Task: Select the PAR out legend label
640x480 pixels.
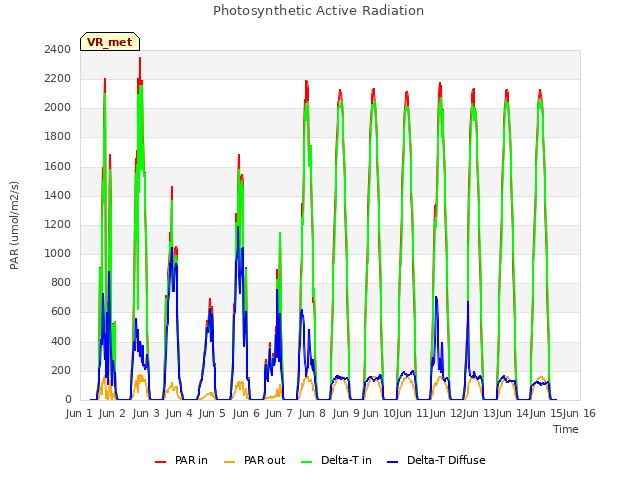Action: (264, 460)
